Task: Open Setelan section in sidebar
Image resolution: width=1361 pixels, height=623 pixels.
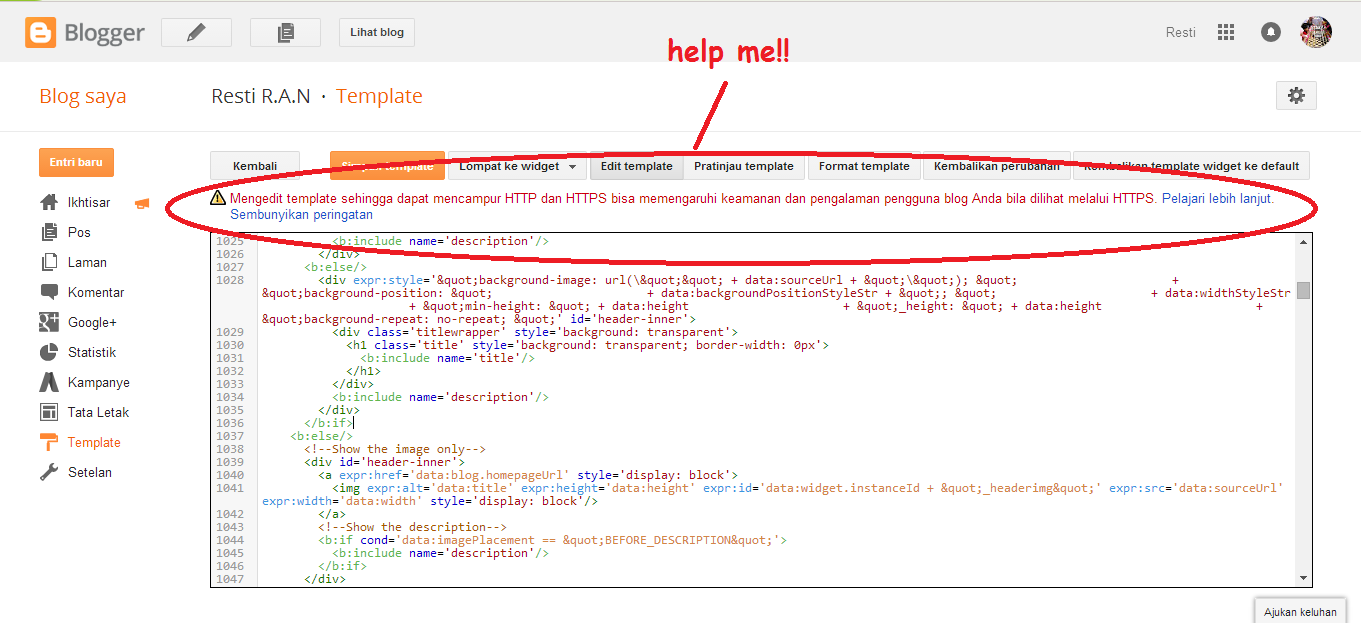Action: 90,472
